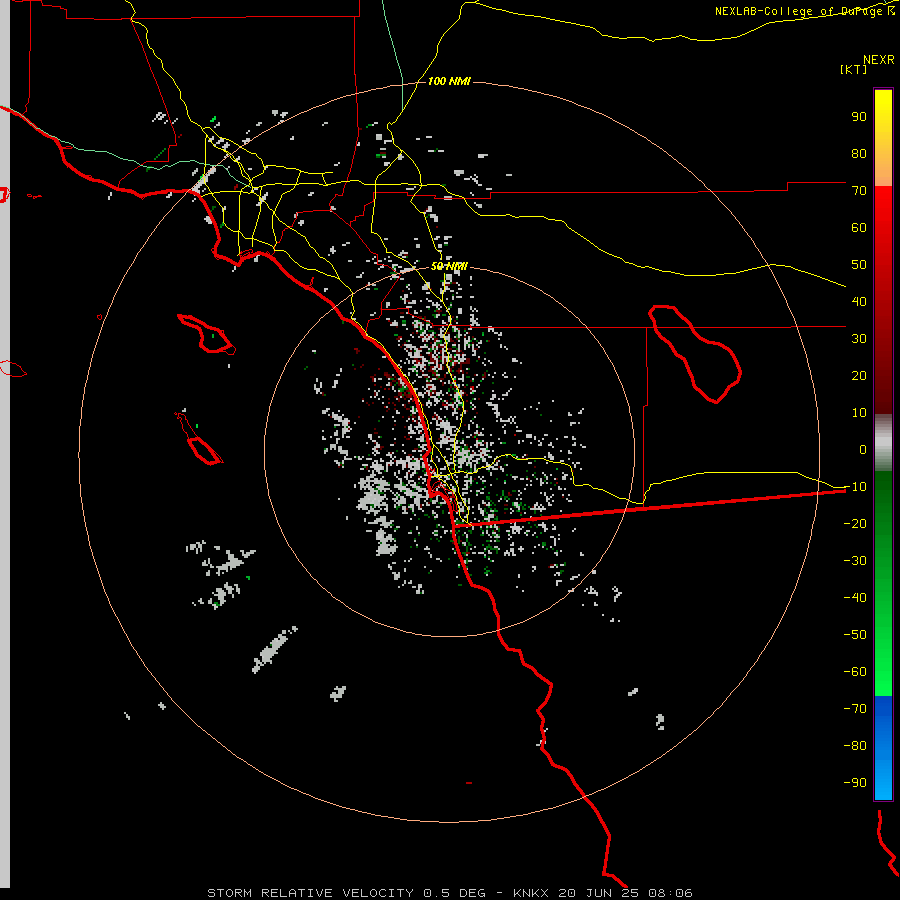This screenshot has width=900, height=900.
Task: Click the 20 JUN 25 date in caption
Action: [599, 893]
